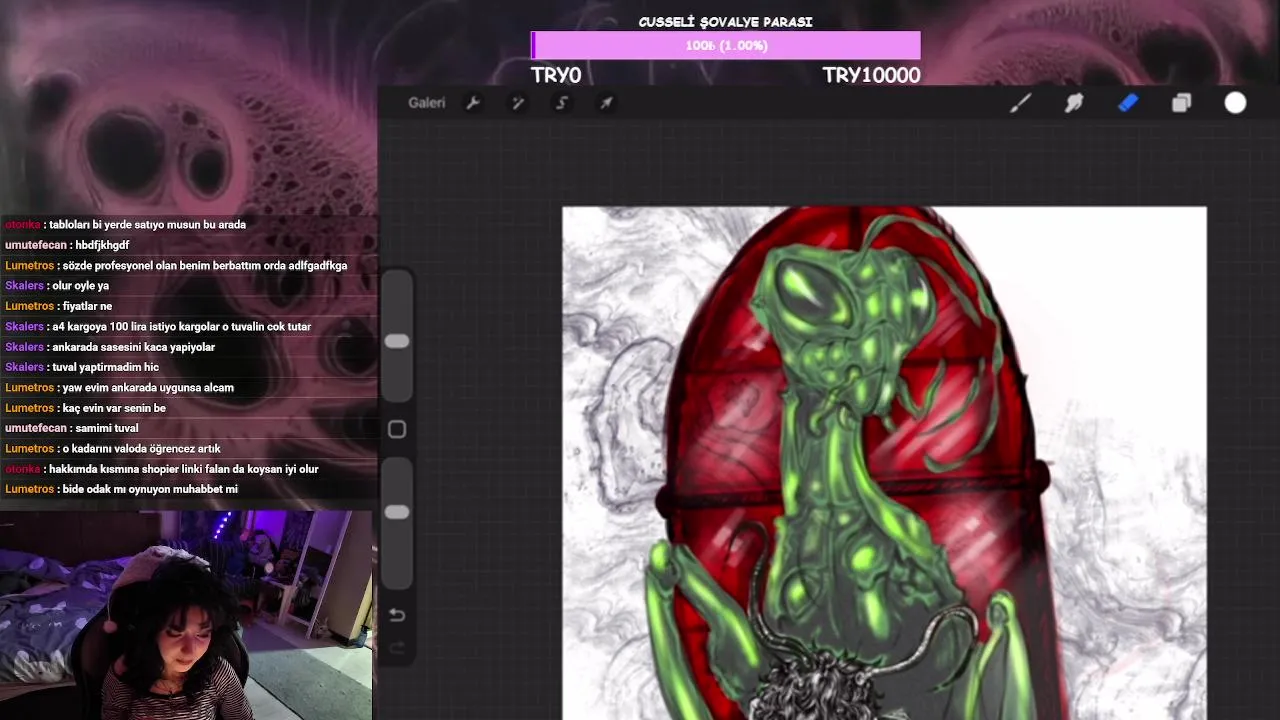Tap the redo arrow below undo

[397, 649]
